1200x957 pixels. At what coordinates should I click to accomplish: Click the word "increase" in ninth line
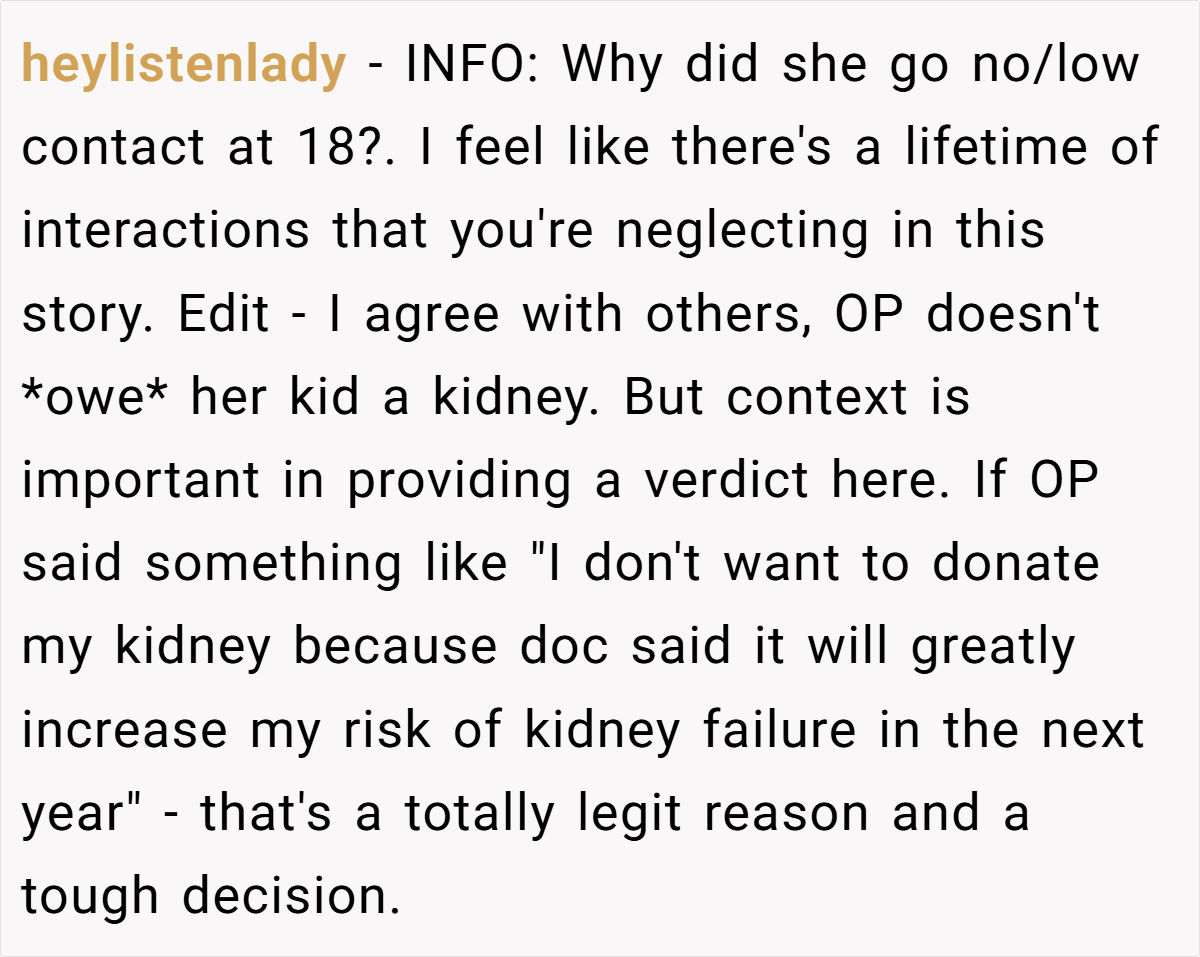124,731
